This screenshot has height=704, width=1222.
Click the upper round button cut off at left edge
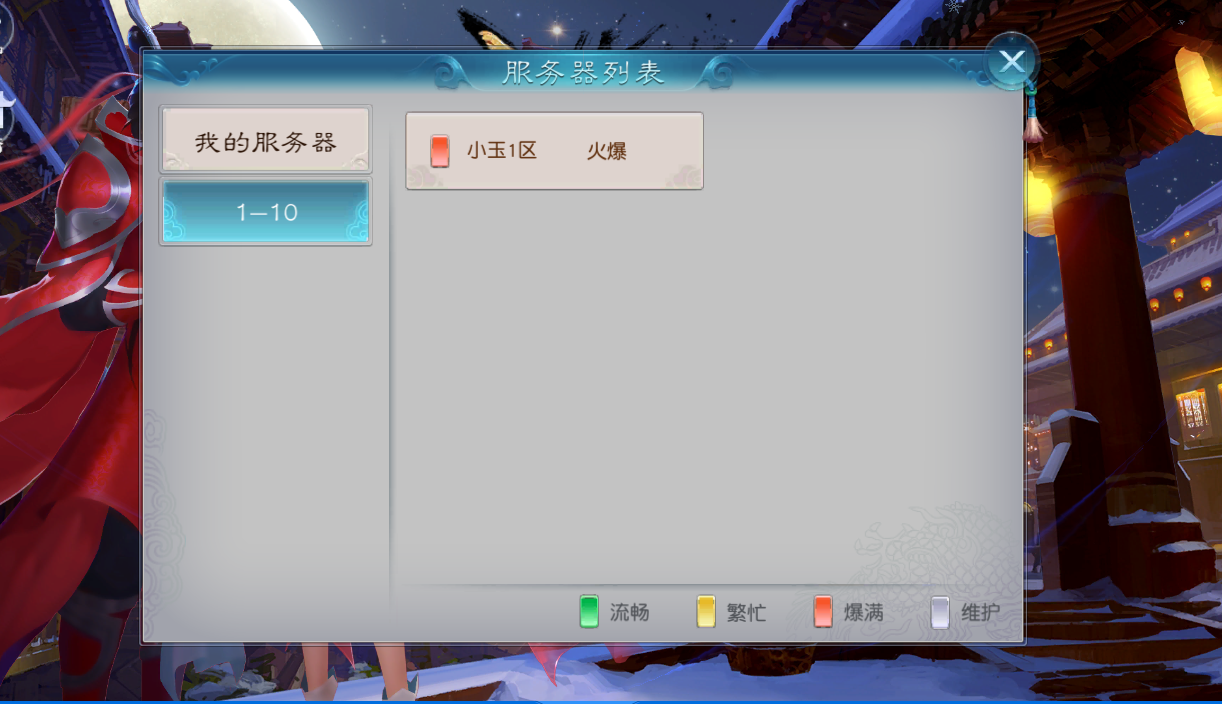(5, 25)
